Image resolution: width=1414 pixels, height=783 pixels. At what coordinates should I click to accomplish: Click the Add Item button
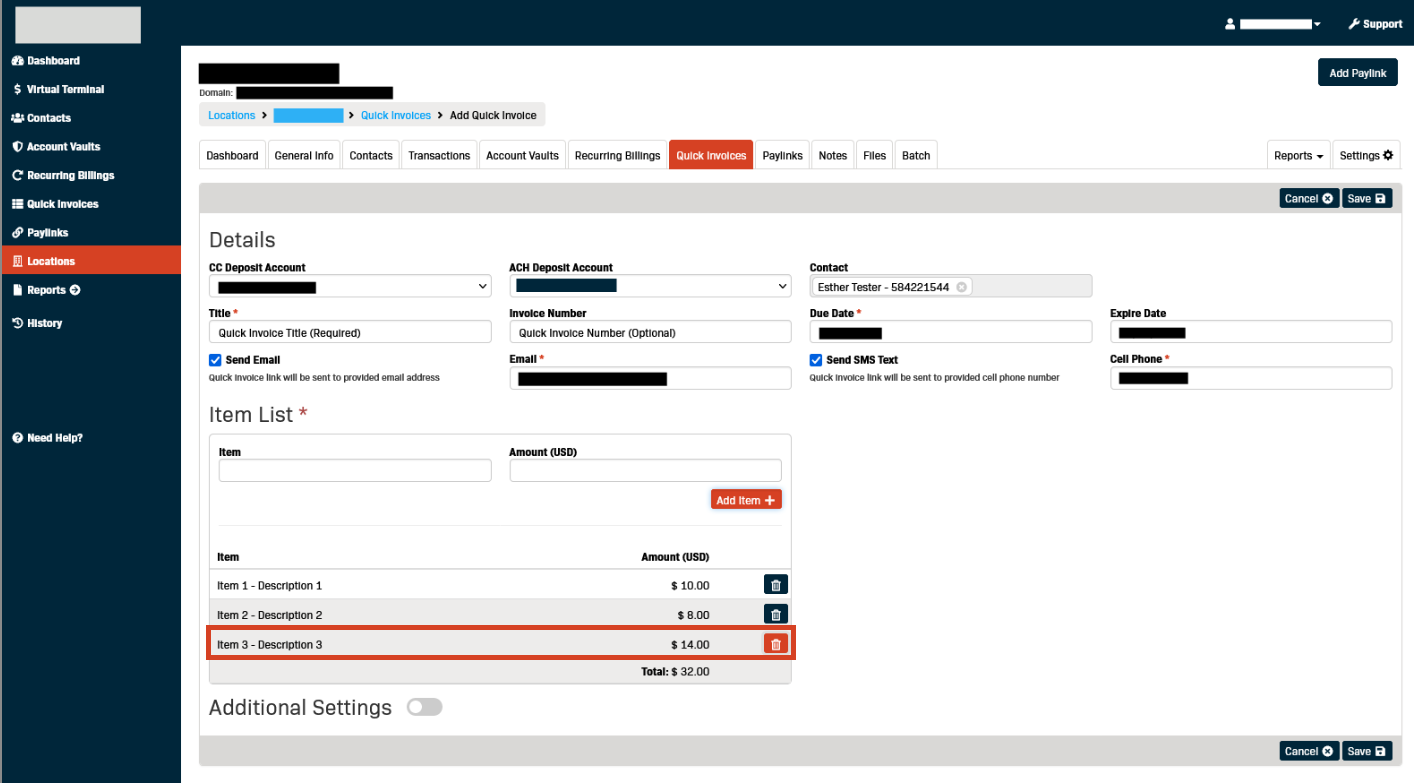[746, 500]
